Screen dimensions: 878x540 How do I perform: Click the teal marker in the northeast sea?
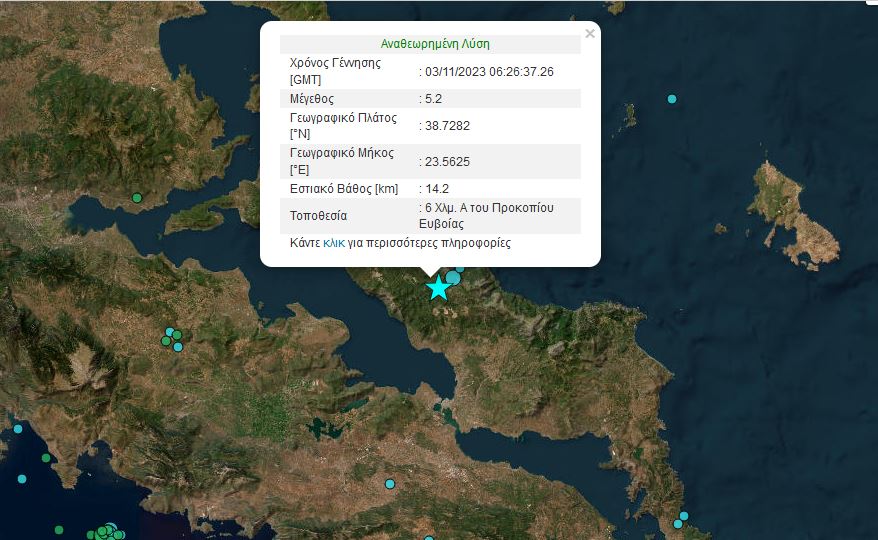point(672,99)
